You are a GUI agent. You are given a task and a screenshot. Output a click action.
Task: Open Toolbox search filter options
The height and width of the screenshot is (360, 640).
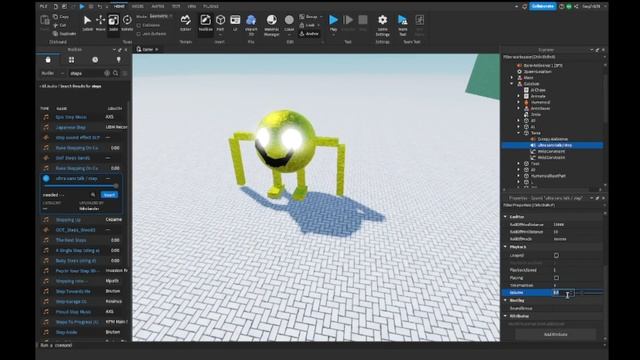click(x=124, y=73)
